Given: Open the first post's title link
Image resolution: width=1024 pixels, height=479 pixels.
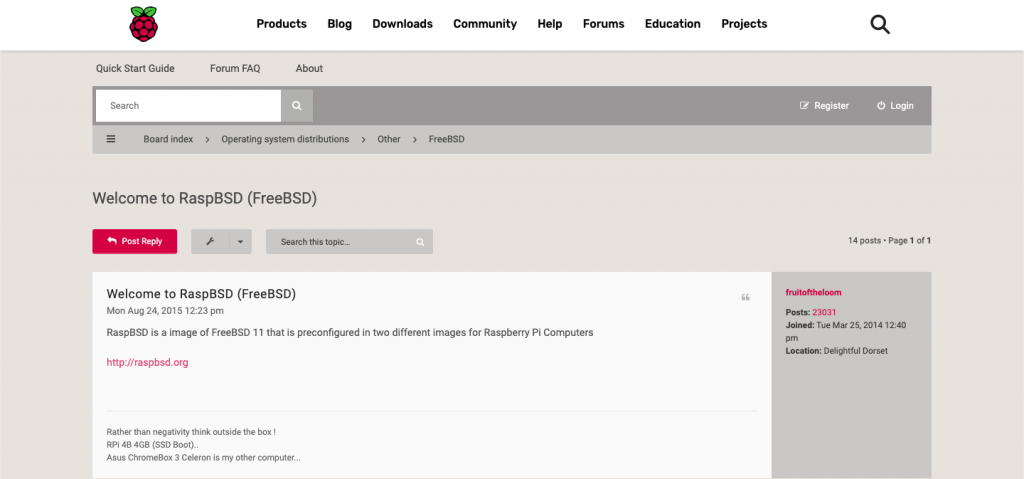Looking at the screenshot, I should pyautogui.click(x=201, y=294).
